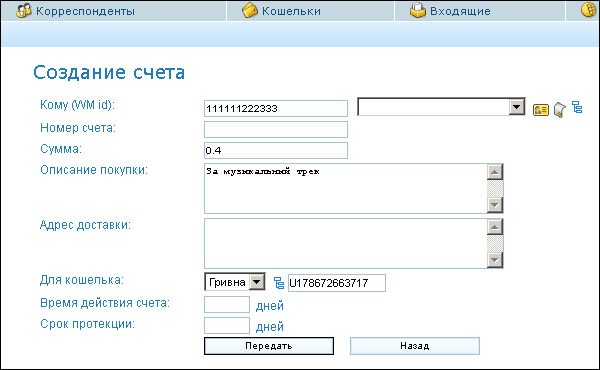Click the Корреспонденты people icon
Image resolution: width=600 pixels, height=370 pixels.
tap(24, 11)
